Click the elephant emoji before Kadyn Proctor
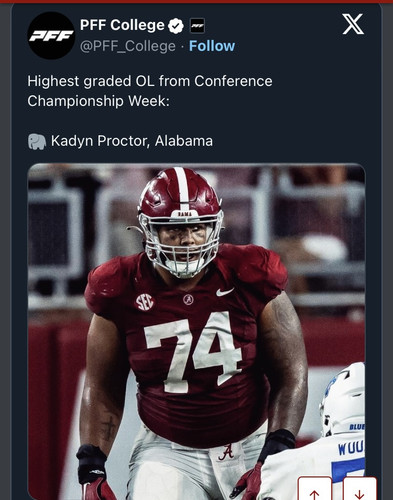This screenshot has width=393, height=500. tap(37, 141)
